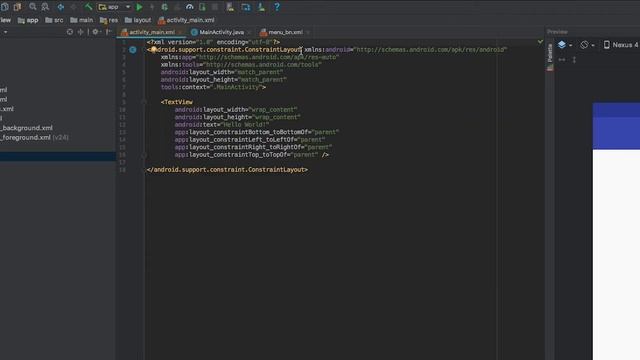Image resolution: width=640 pixels, height=360 pixels.
Task: Open SDK Manager download-arrow icon
Action: pyautogui.click(x=261, y=7)
